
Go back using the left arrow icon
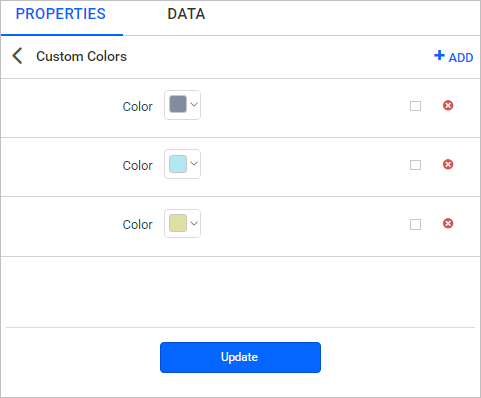tap(17, 56)
